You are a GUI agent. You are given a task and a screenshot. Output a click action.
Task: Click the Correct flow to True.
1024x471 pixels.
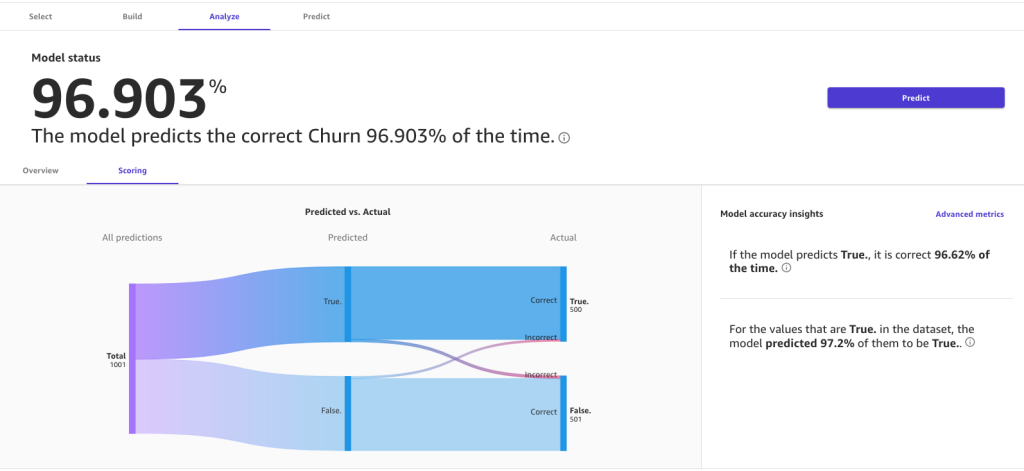543,300
